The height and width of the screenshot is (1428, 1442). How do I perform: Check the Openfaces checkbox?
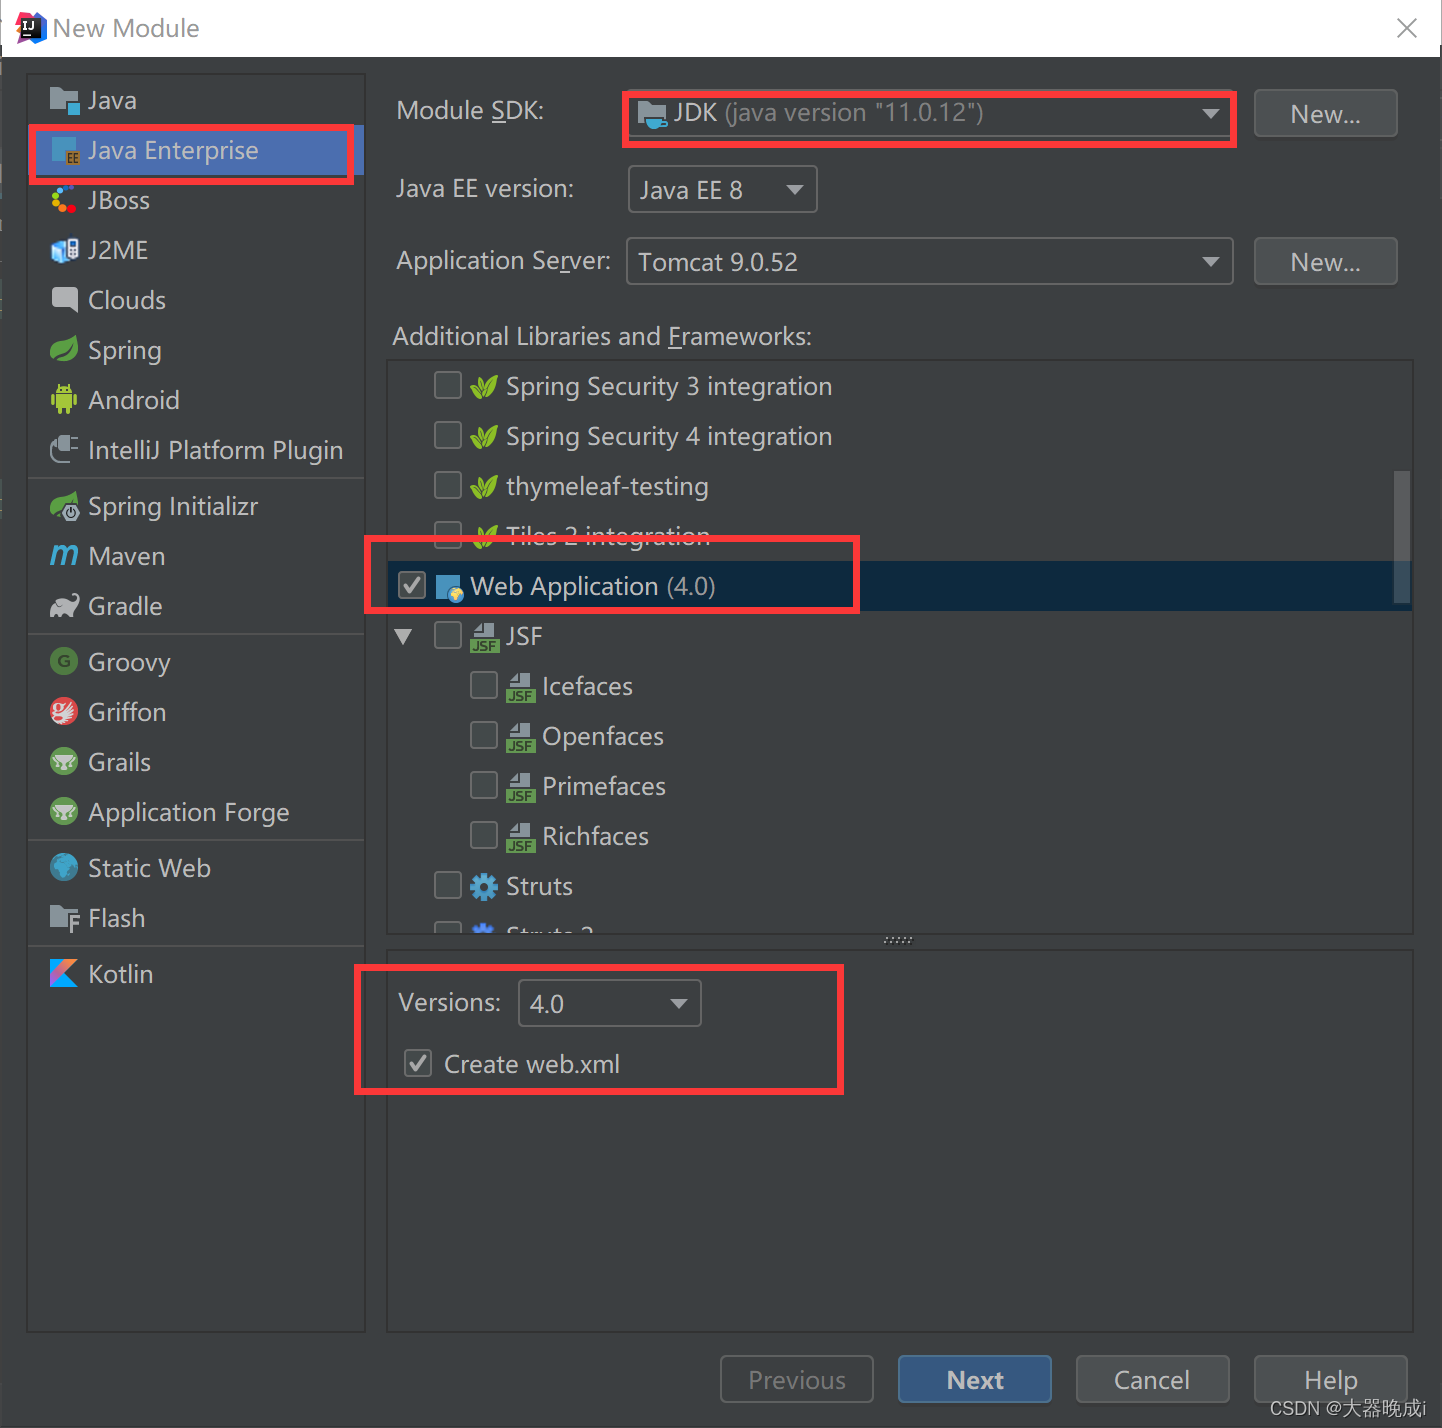tap(484, 736)
